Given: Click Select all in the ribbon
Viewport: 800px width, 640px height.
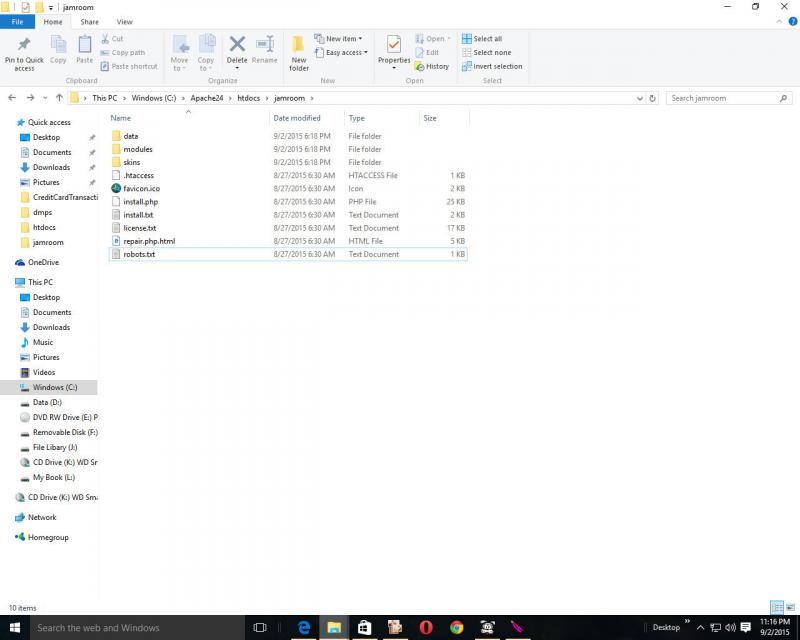Looking at the screenshot, I should [482, 39].
